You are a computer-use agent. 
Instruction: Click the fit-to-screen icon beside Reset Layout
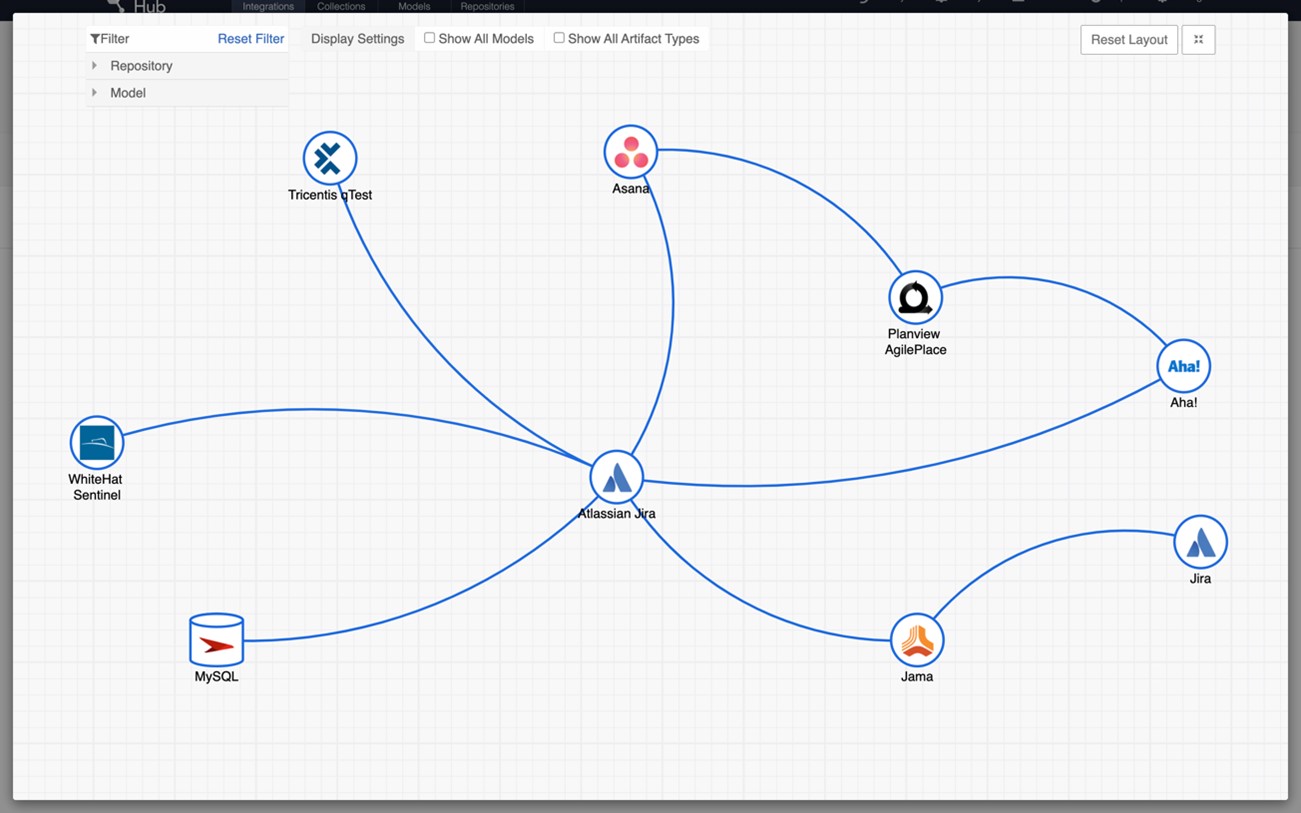click(x=1198, y=39)
